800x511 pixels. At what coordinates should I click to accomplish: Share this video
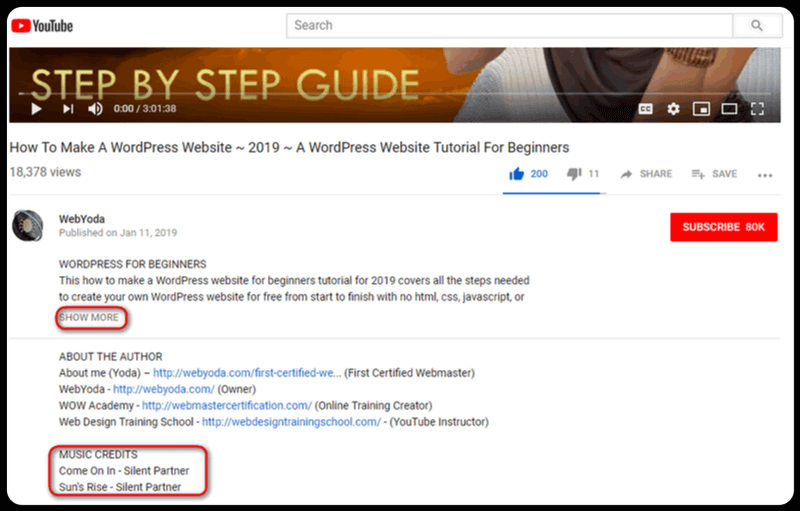[646, 174]
